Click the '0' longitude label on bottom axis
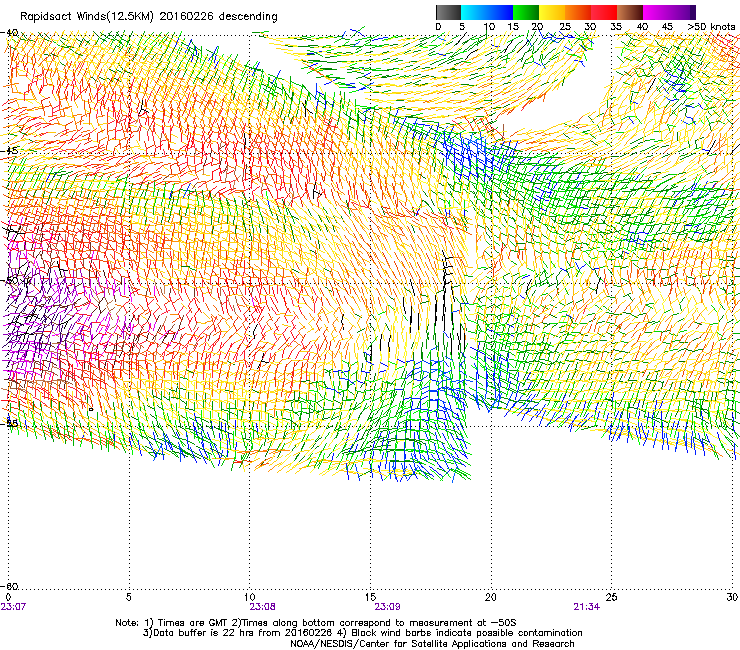Screen dimensions: 740x650 [x=8, y=597]
